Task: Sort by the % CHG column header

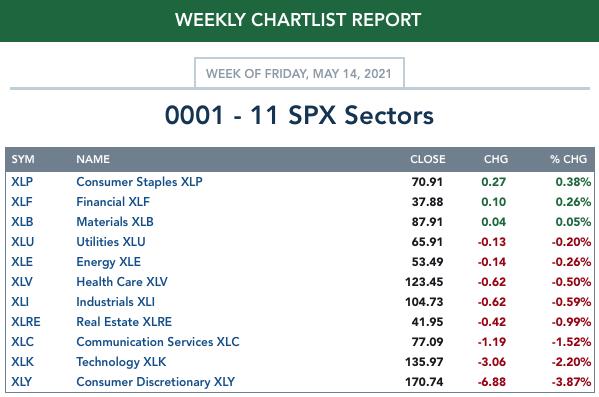Action: (x=568, y=159)
